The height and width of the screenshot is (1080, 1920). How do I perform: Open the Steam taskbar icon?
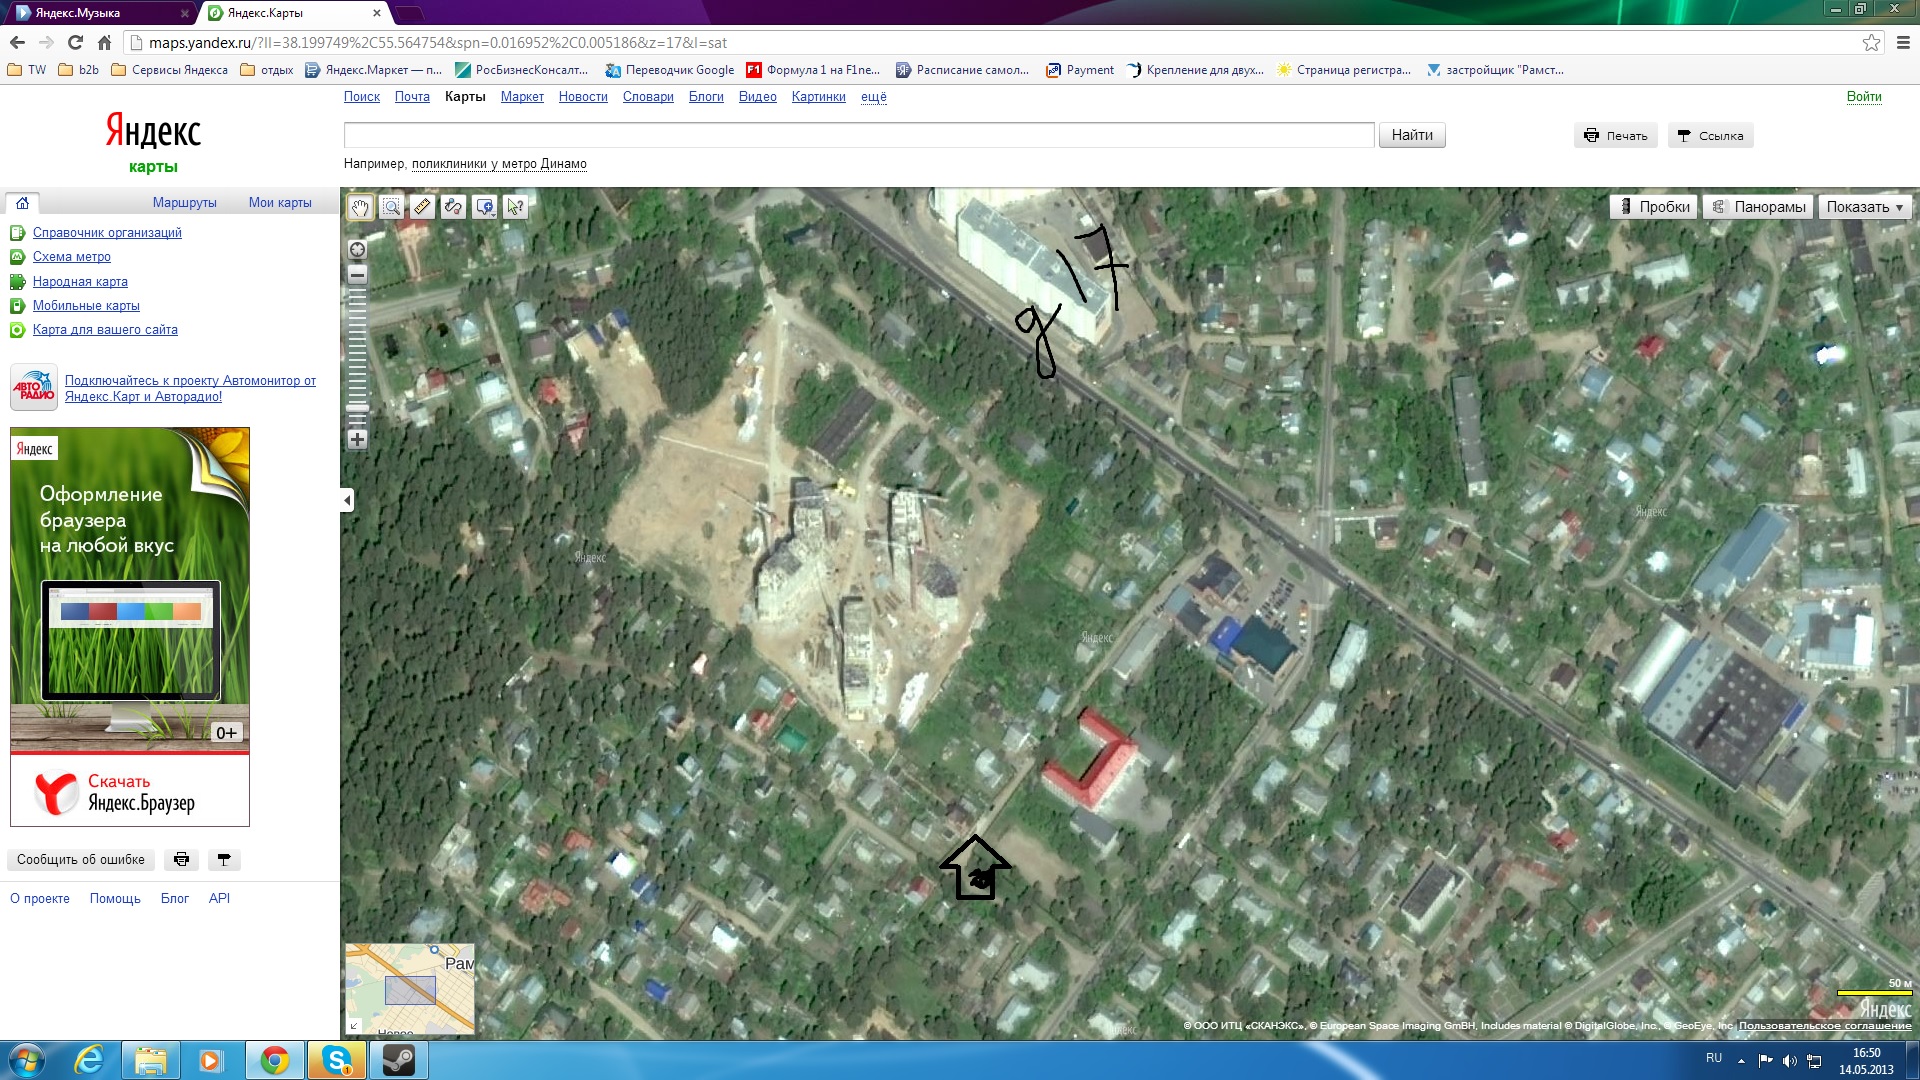coord(399,1060)
